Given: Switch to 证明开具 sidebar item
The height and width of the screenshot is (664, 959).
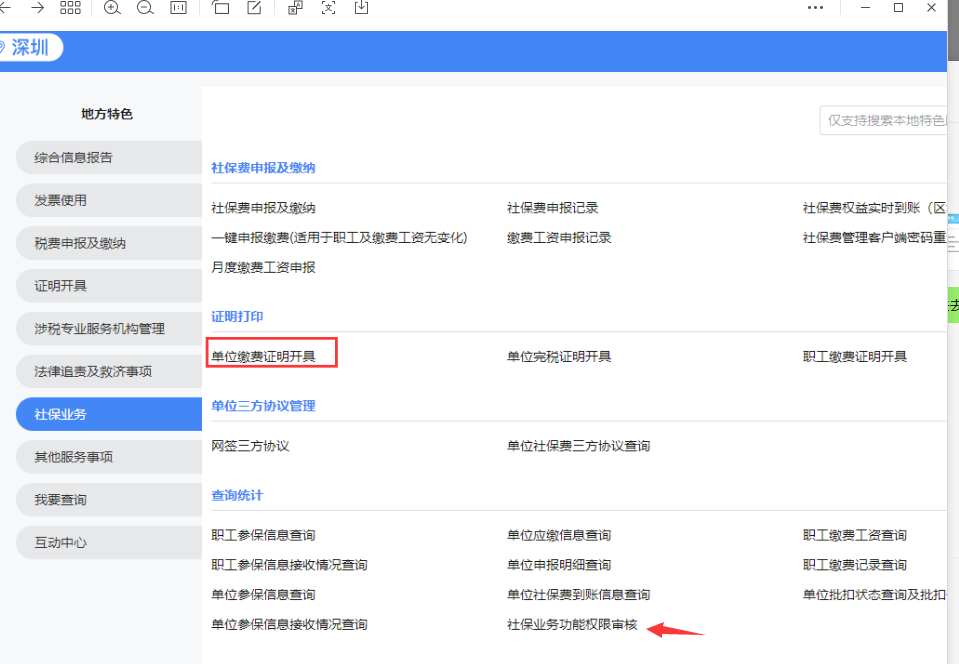Looking at the screenshot, I should (108, 286).
